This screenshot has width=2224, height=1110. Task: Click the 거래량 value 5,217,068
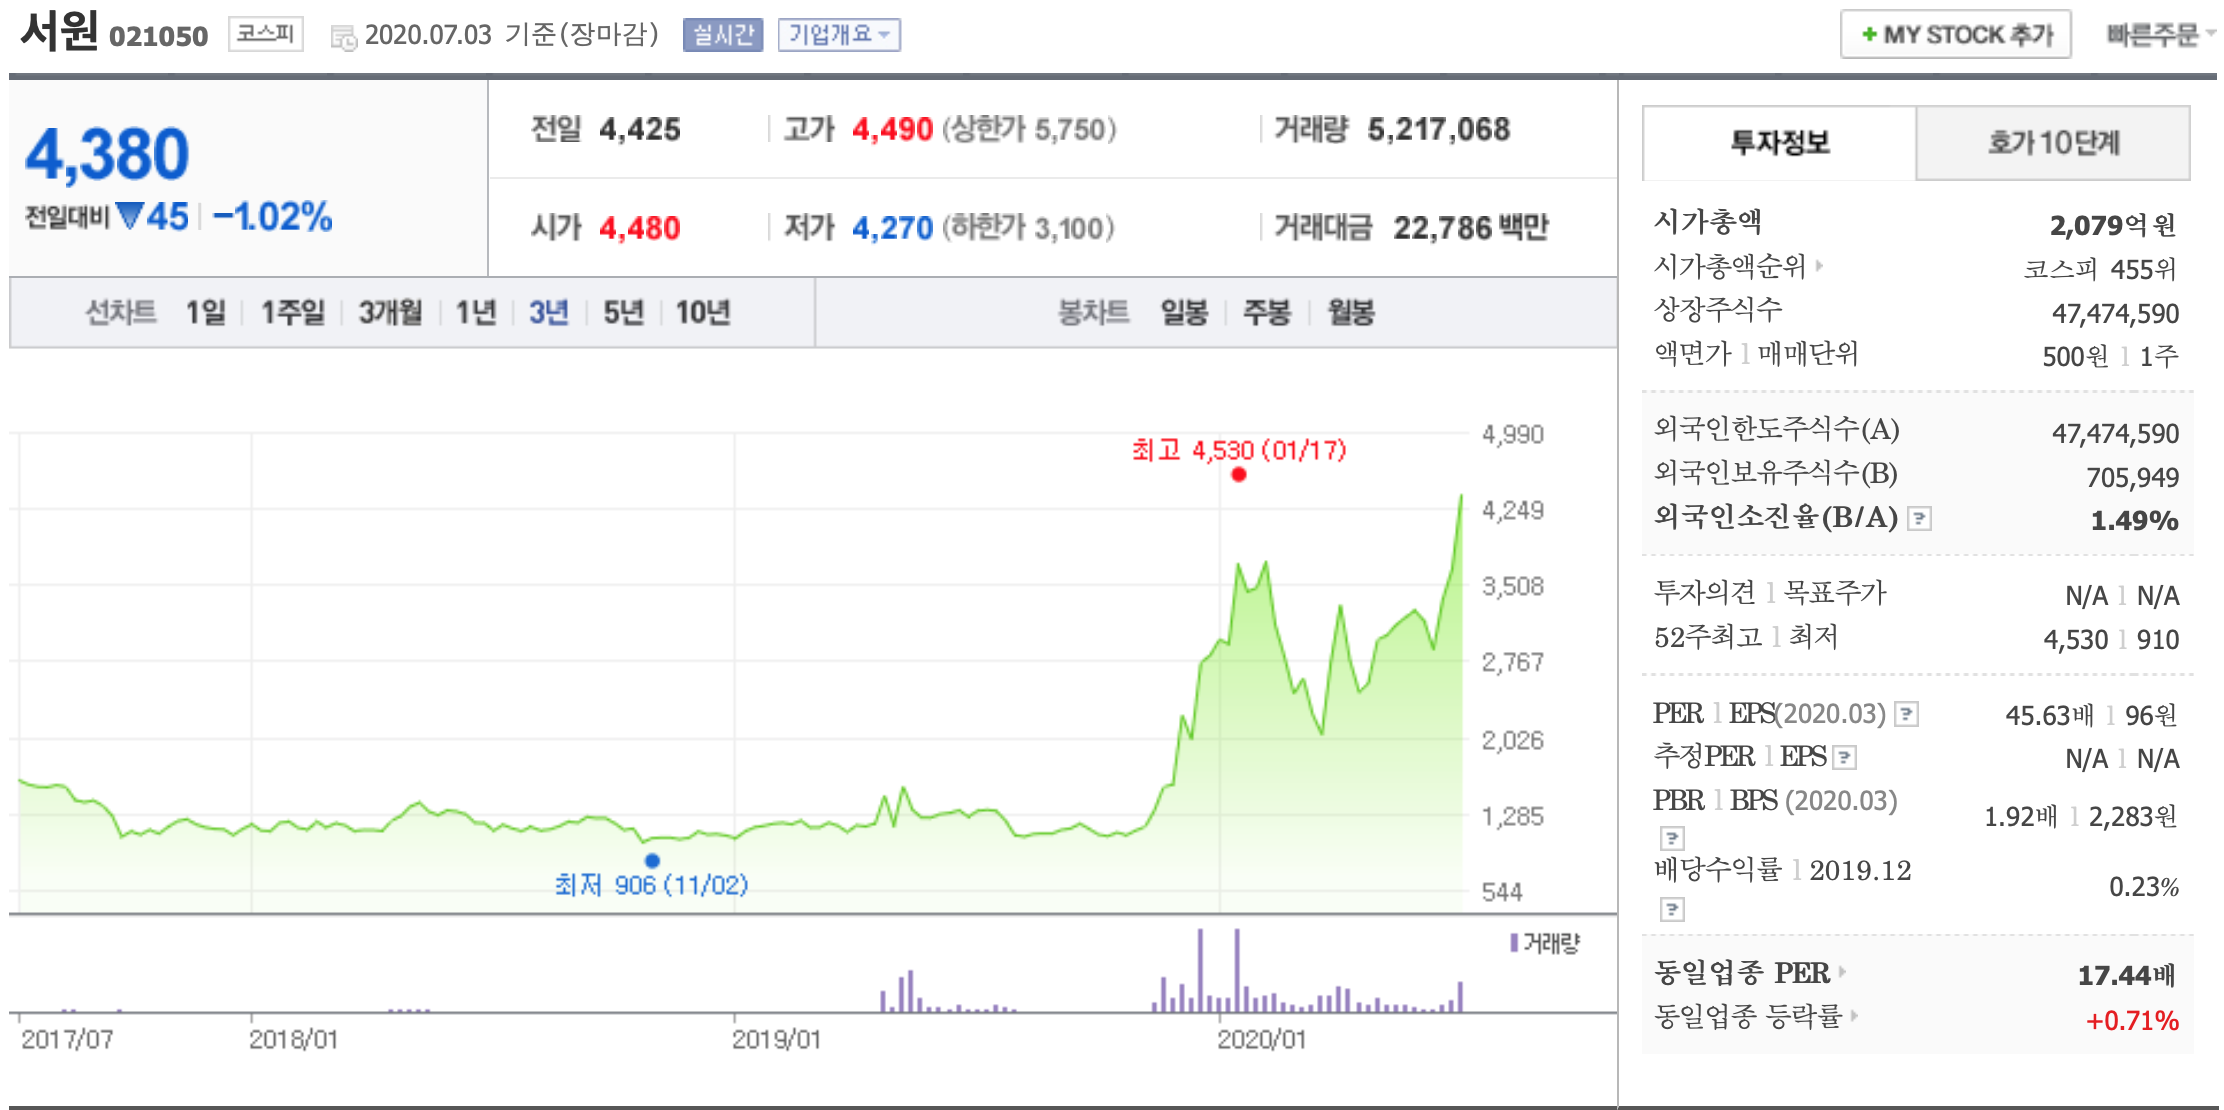click(x=1439, y=129)
